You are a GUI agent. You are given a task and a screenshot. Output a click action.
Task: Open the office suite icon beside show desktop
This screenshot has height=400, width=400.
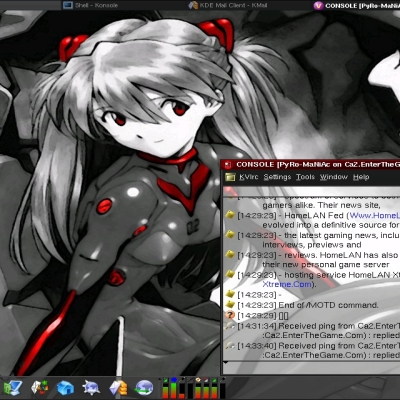[x=39, y=388]
